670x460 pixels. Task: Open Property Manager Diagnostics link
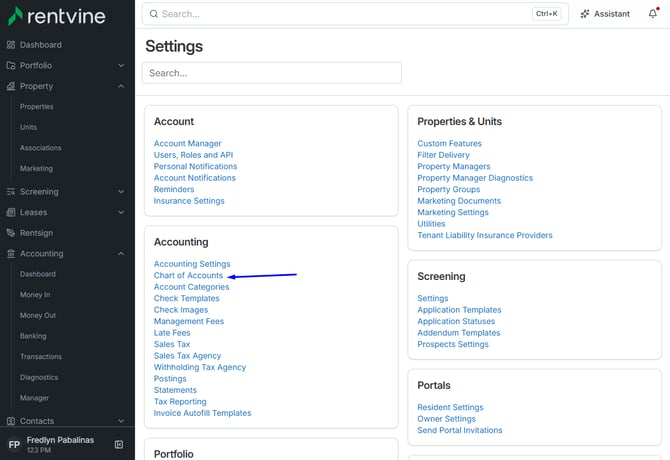[475, 178]
